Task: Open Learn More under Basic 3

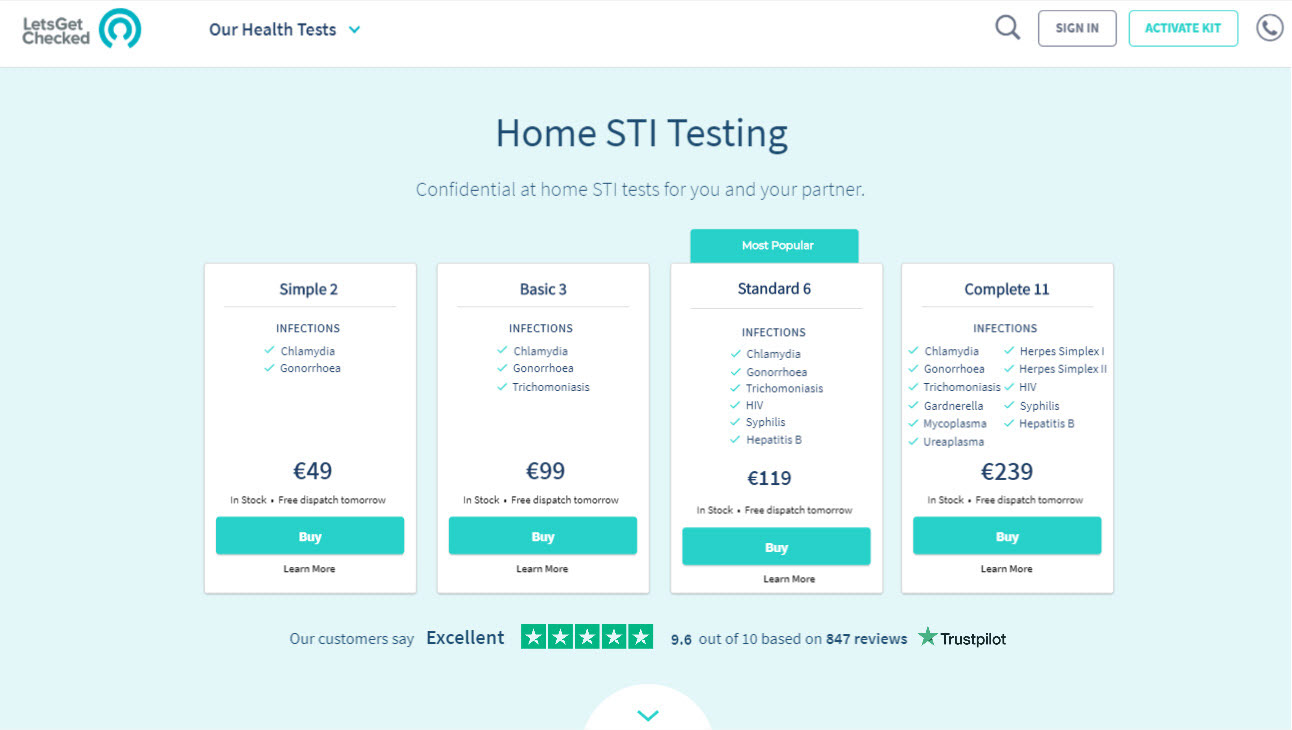Action: pyautogui.click(x=542, y=569)
